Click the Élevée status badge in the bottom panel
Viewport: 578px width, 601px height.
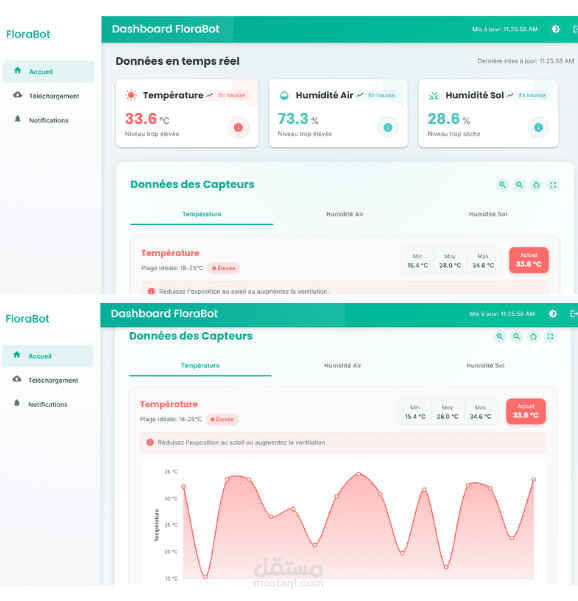click(x=222, y=419)
